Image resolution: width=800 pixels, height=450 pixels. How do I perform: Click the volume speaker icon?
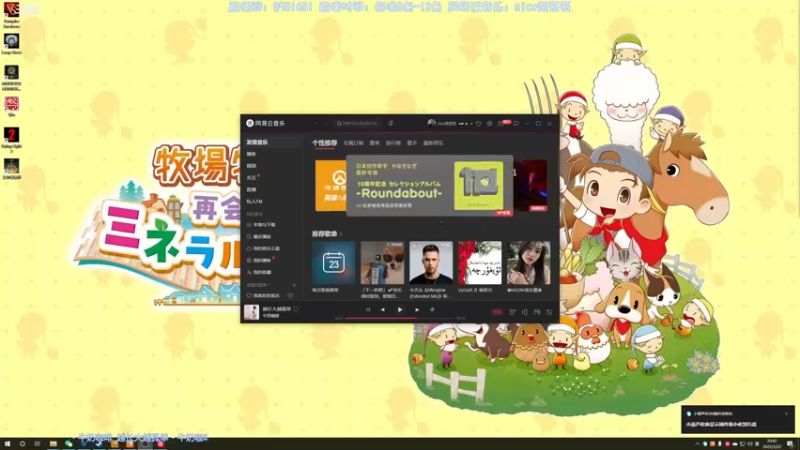tap(524, 312)
